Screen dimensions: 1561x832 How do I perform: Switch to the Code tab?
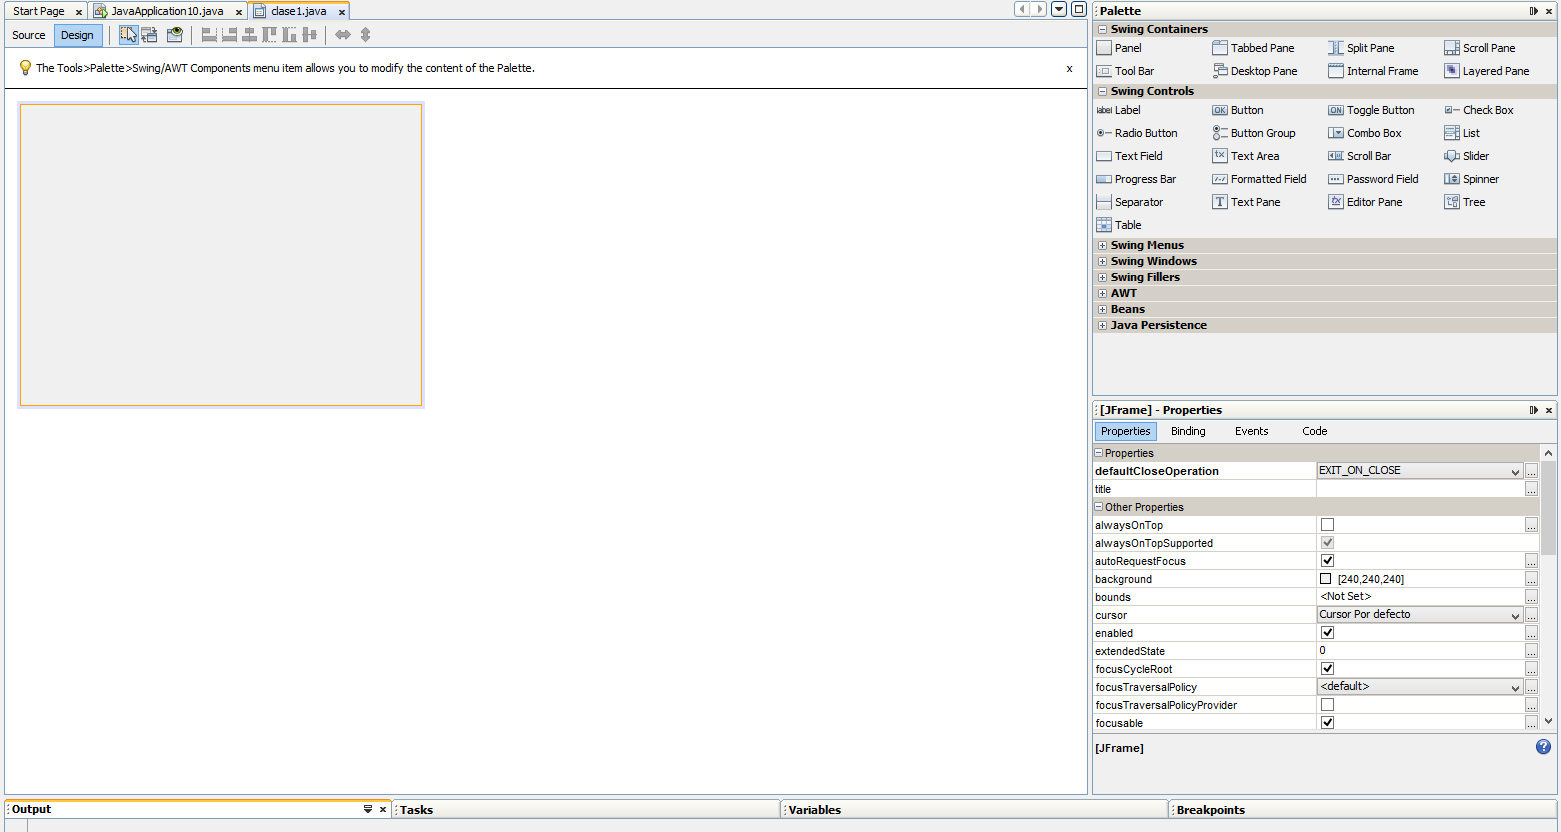(x=1315, y=431)
